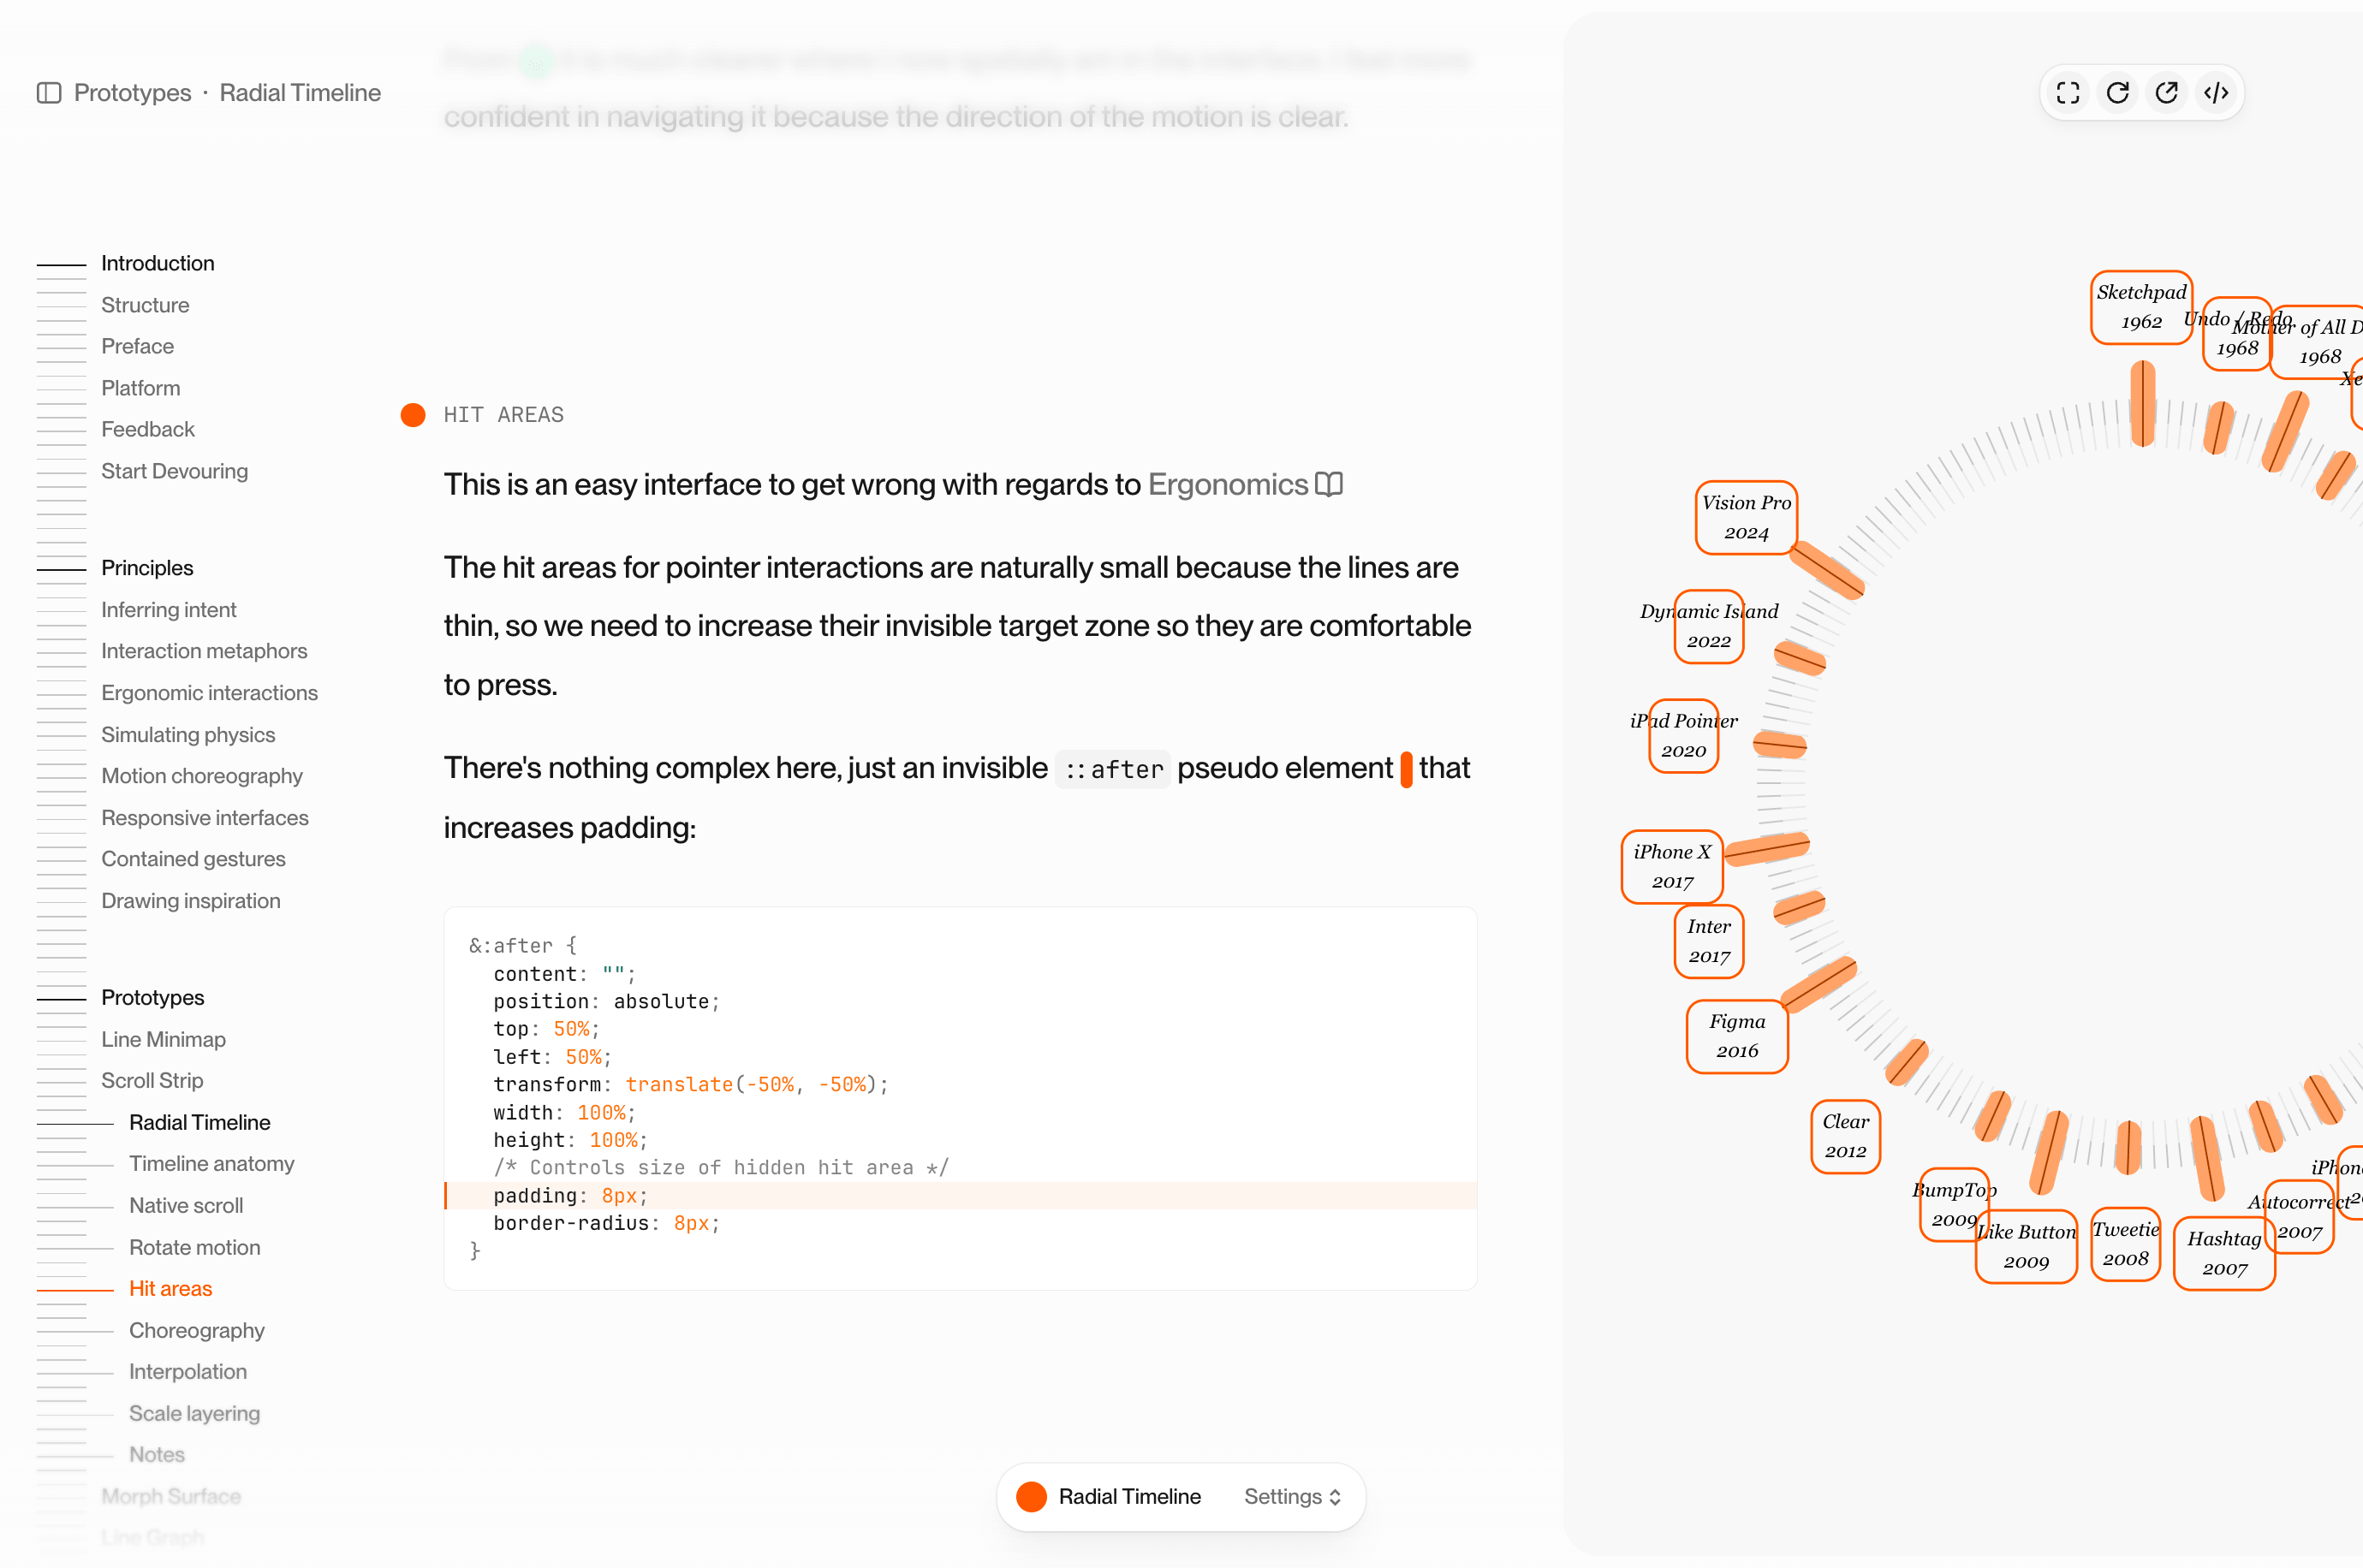Go to Choreography section in sidebar
Image resolution: width=2363 pixels, height=1568 pixels.
click(x=196, y=1330)
